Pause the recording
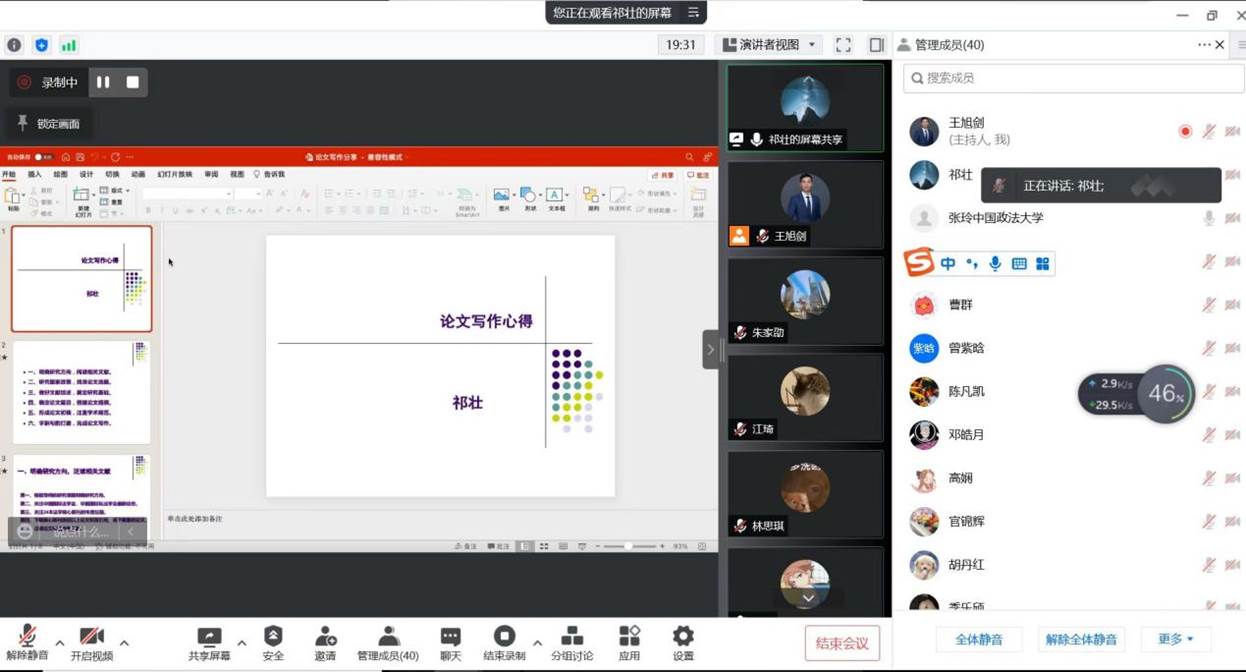 103,82
